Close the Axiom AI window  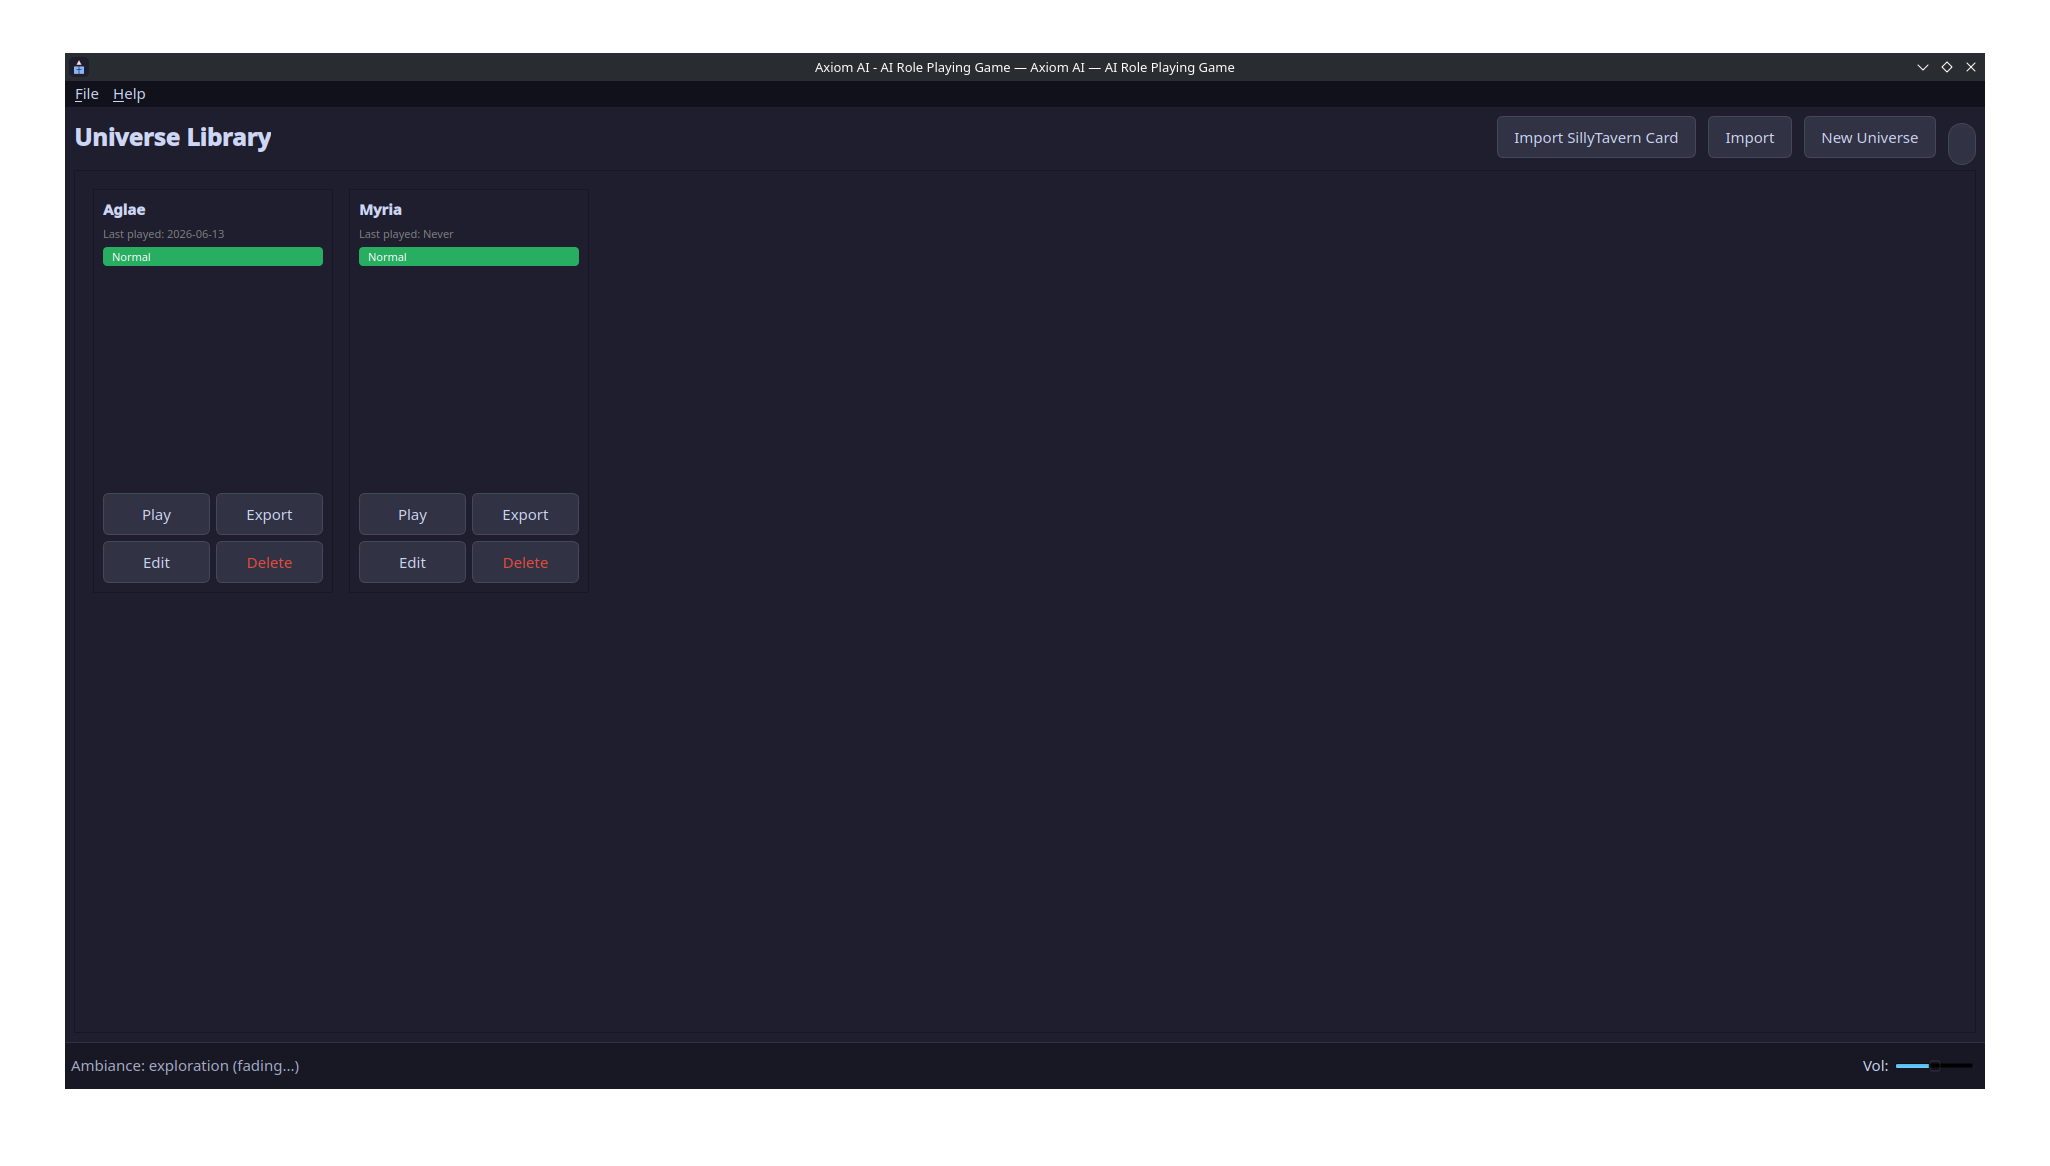click(x=1970, y=68)
